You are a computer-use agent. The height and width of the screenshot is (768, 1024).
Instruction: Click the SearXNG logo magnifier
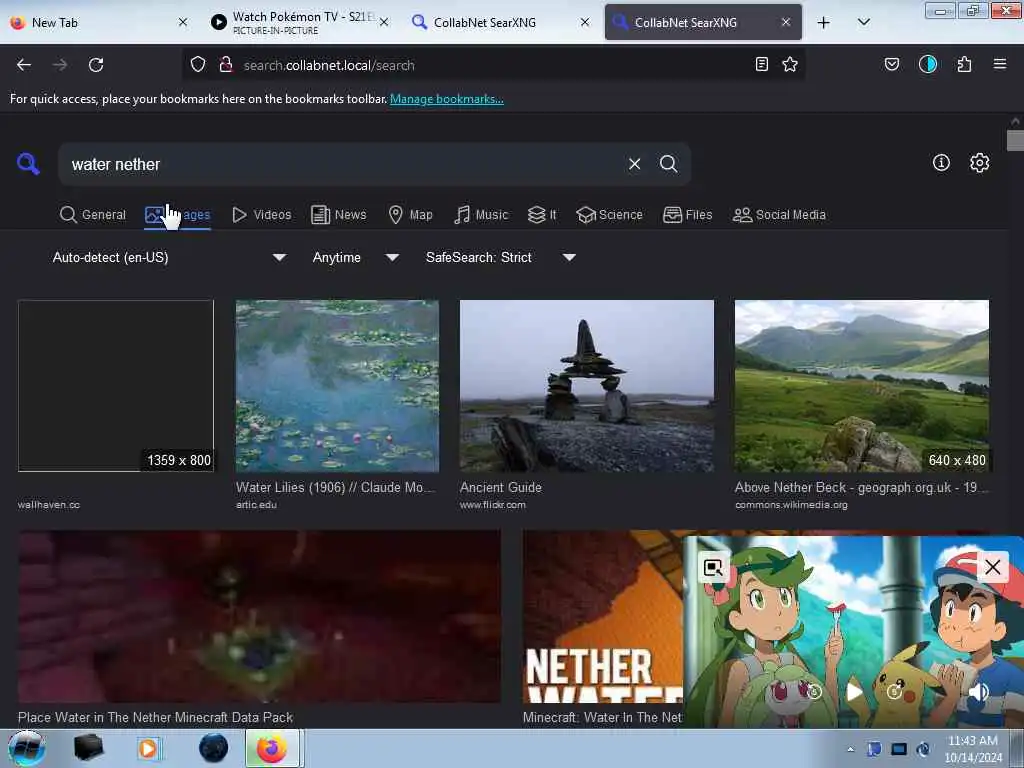pyautogui.click(x=28, y=163)
